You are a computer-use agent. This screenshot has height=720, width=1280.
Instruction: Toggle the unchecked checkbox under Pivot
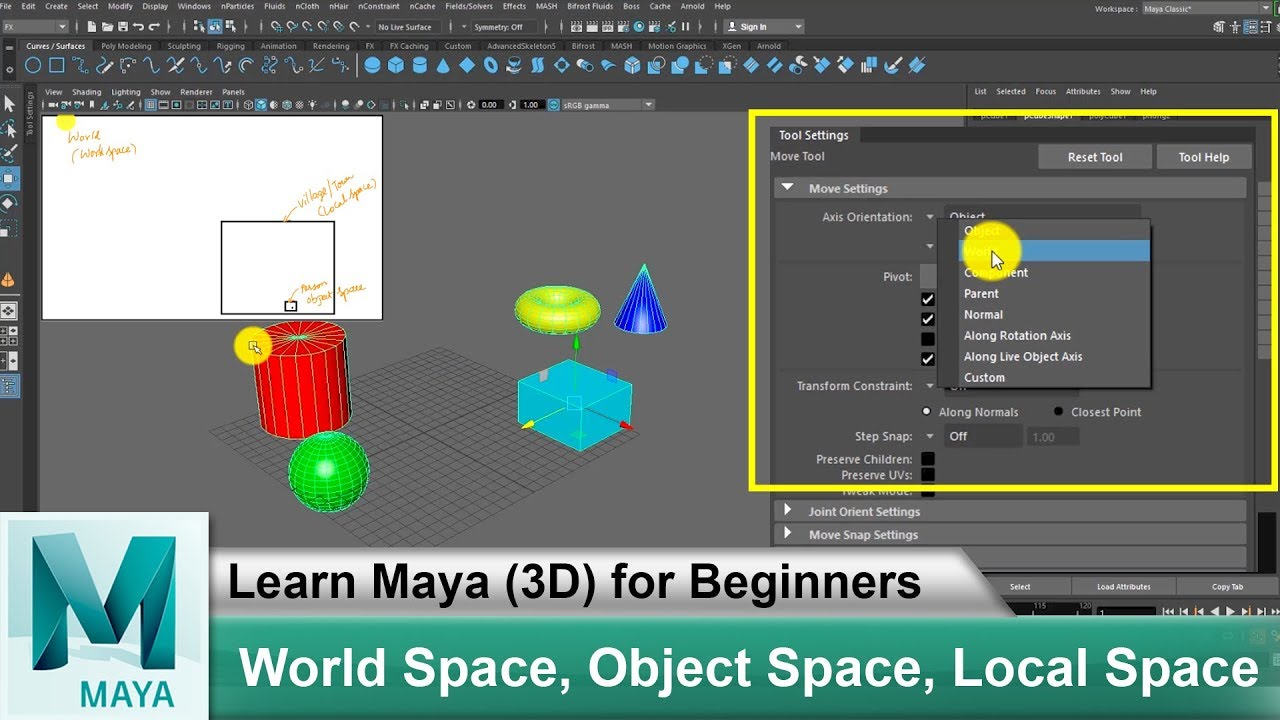click(x=928, y=339)
